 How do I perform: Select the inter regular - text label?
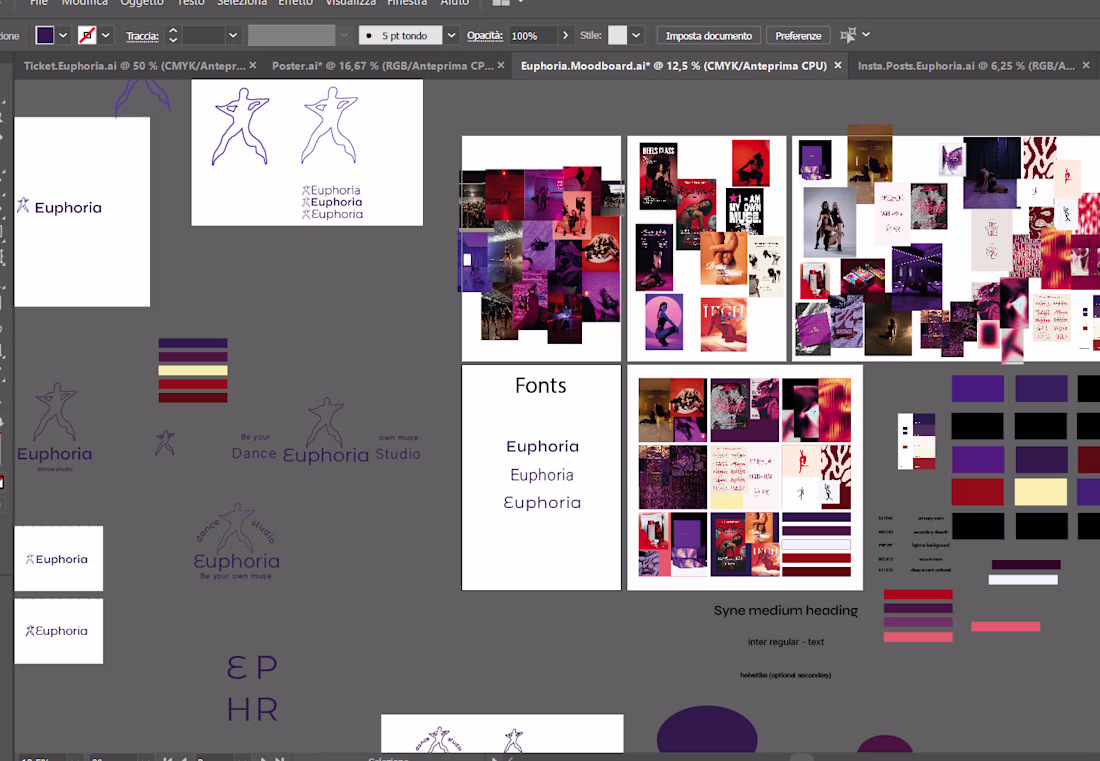coord(786,642)
